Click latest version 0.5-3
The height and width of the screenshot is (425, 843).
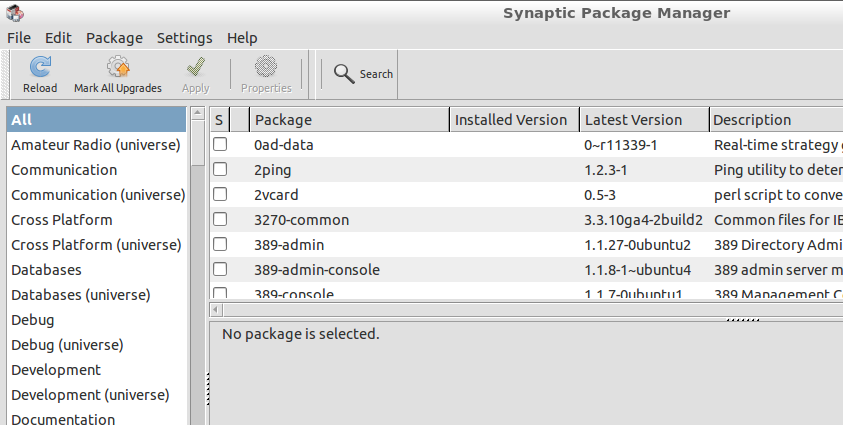(599, 195)
